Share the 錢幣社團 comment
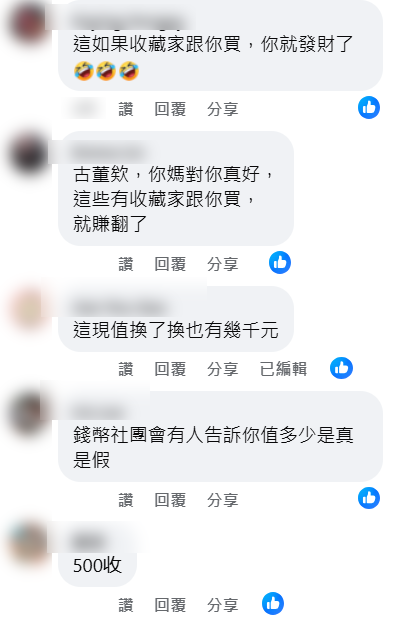 coord(223,500)
